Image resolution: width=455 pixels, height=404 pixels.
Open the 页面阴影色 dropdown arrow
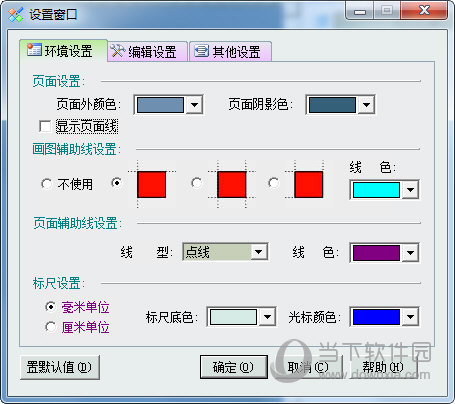coord(366,105)
